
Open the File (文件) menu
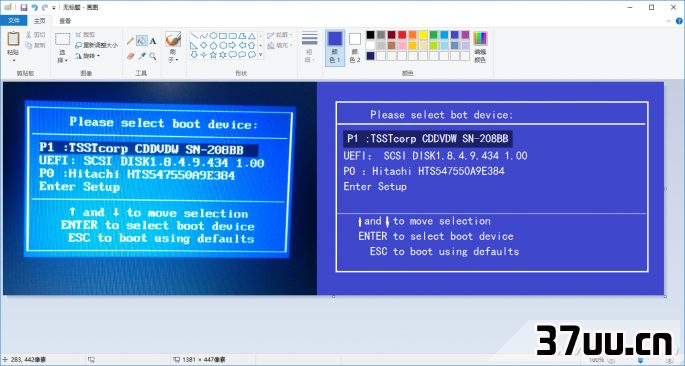[14, 21]
